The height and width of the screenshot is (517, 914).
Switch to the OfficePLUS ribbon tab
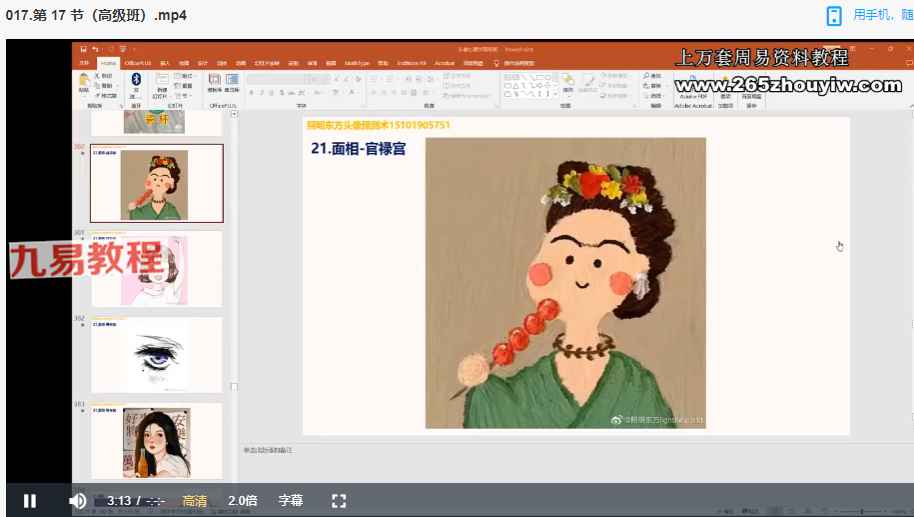coord(138,63)
